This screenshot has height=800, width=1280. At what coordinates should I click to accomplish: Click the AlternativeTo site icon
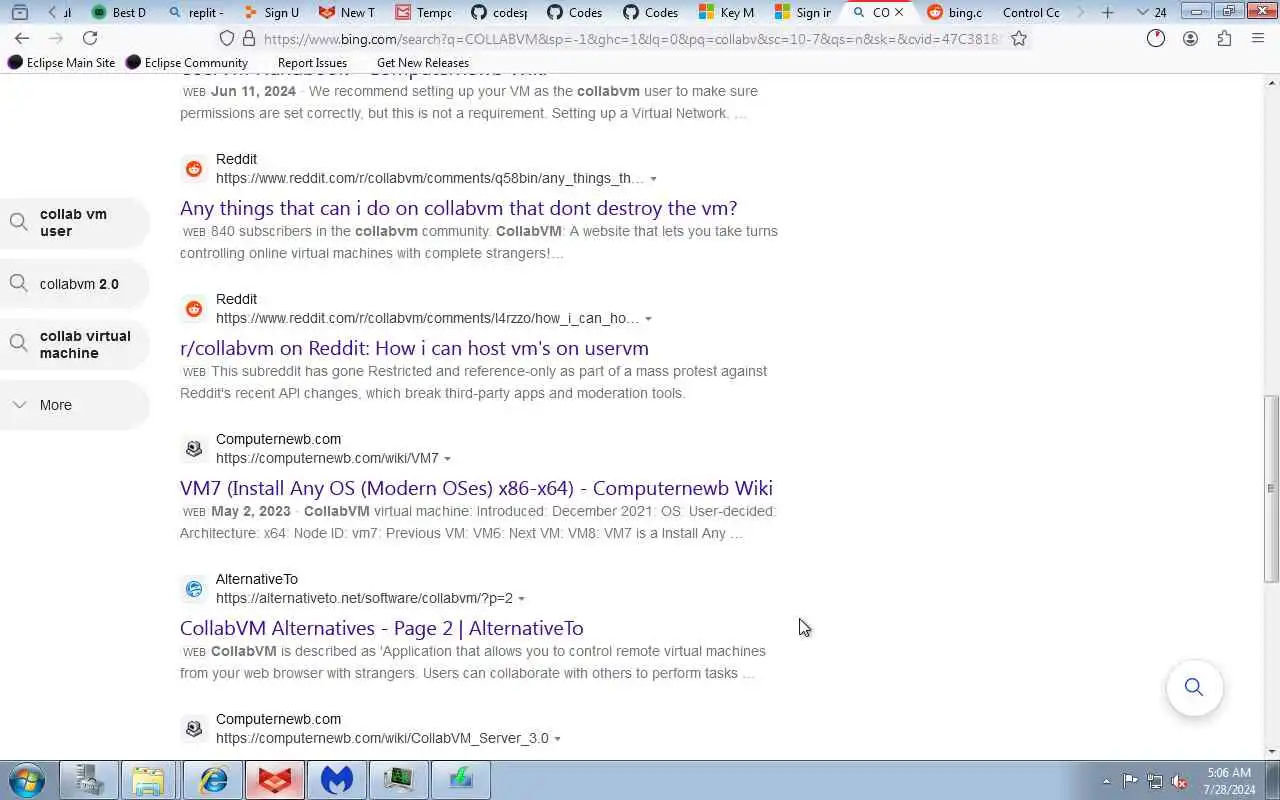point(194,589)
